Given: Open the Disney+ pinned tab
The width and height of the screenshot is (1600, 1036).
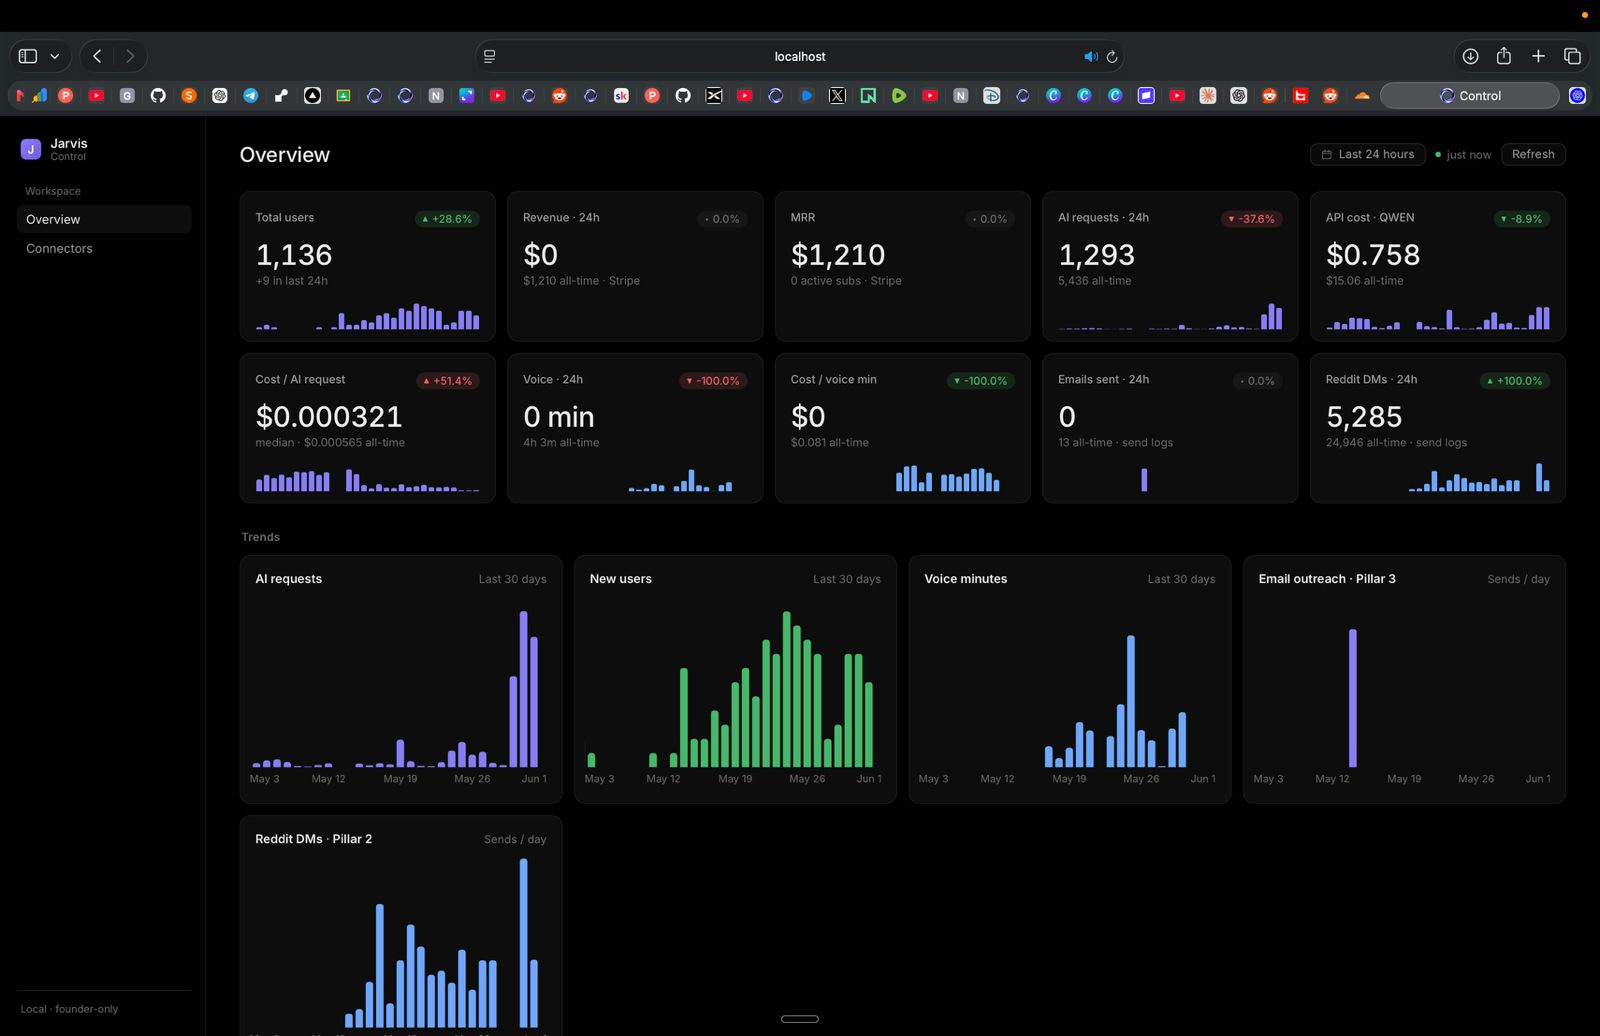Looking at the screenshot, I should (991, 96).
